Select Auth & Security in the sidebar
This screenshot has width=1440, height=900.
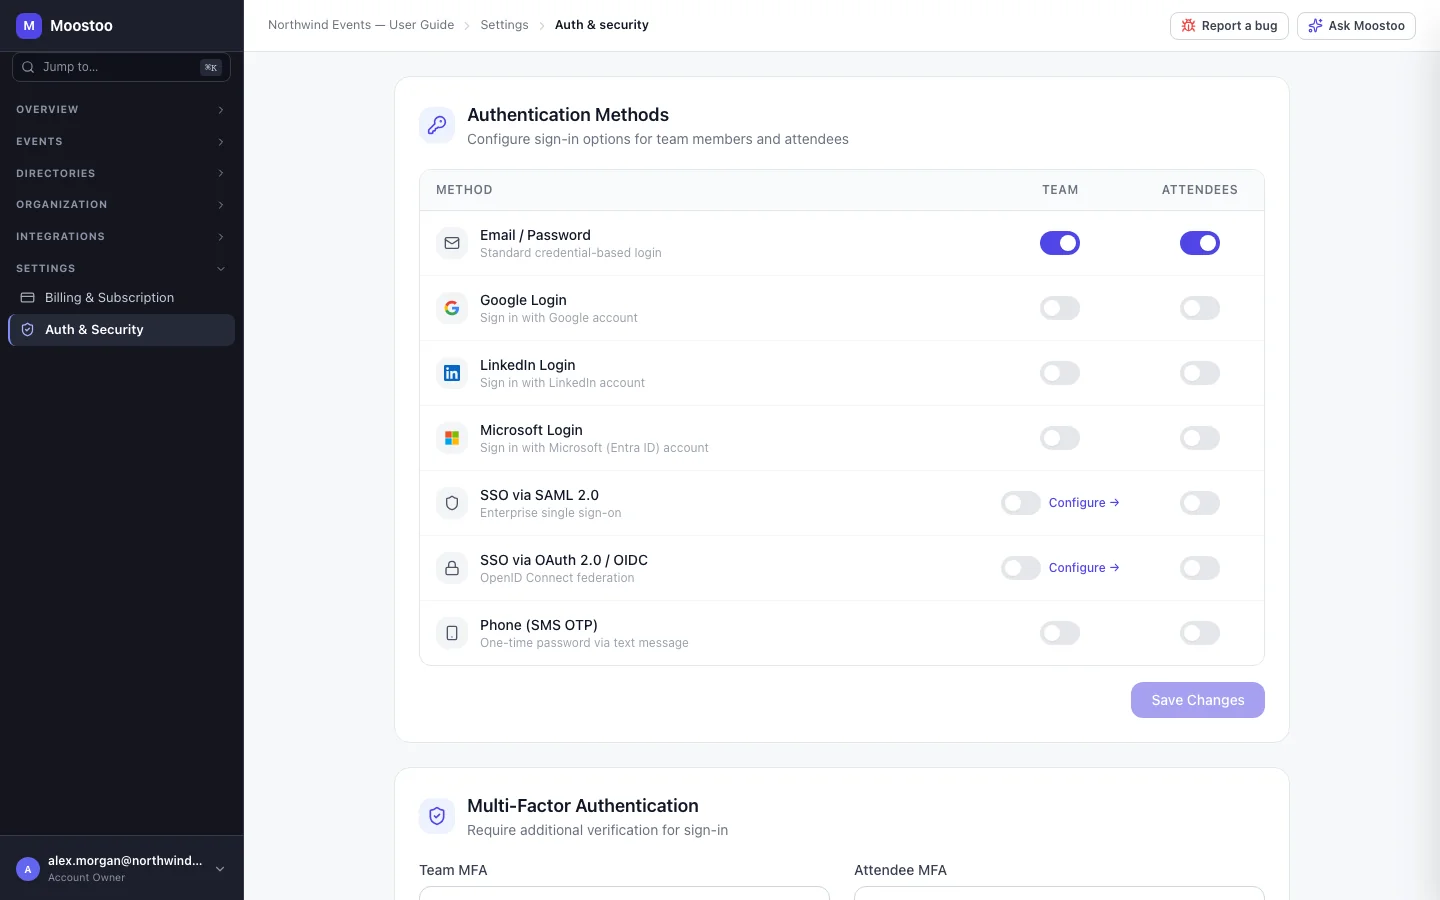(121, 330)
